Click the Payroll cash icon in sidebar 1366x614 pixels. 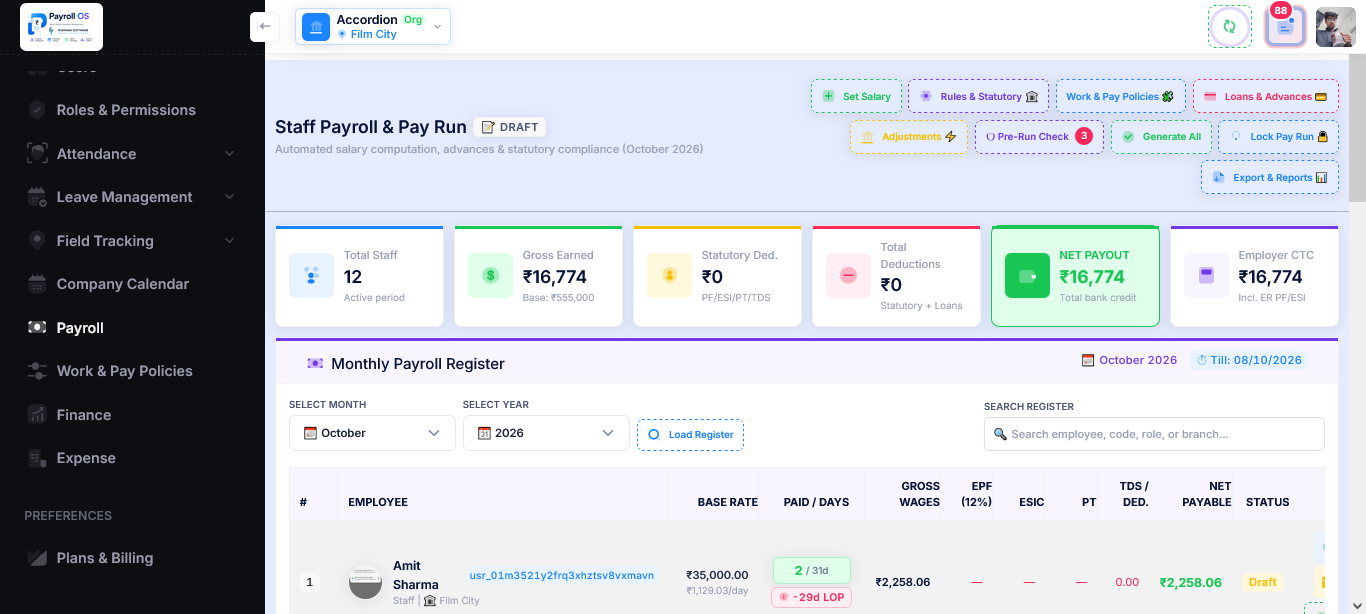[x=37, y=328]
